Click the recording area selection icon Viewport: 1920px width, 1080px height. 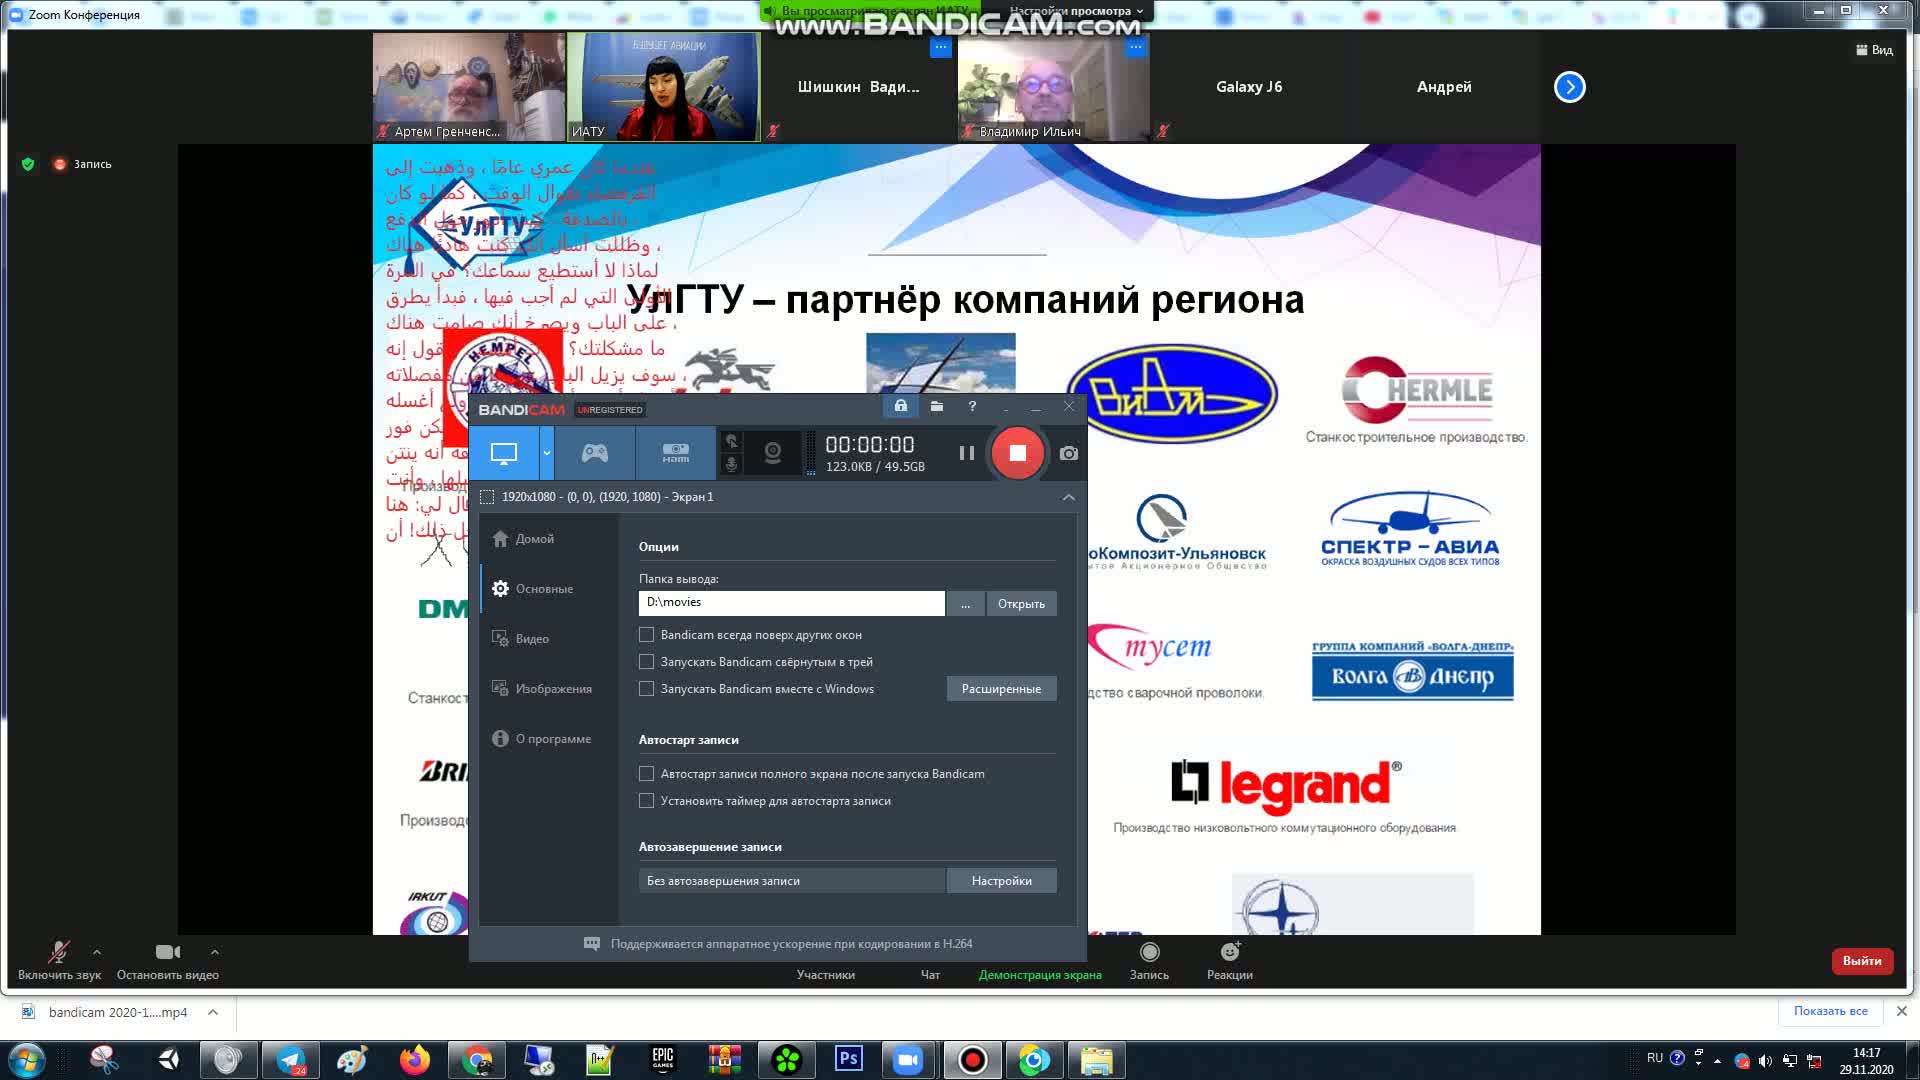pyautogui.click(x=487, y=497)
